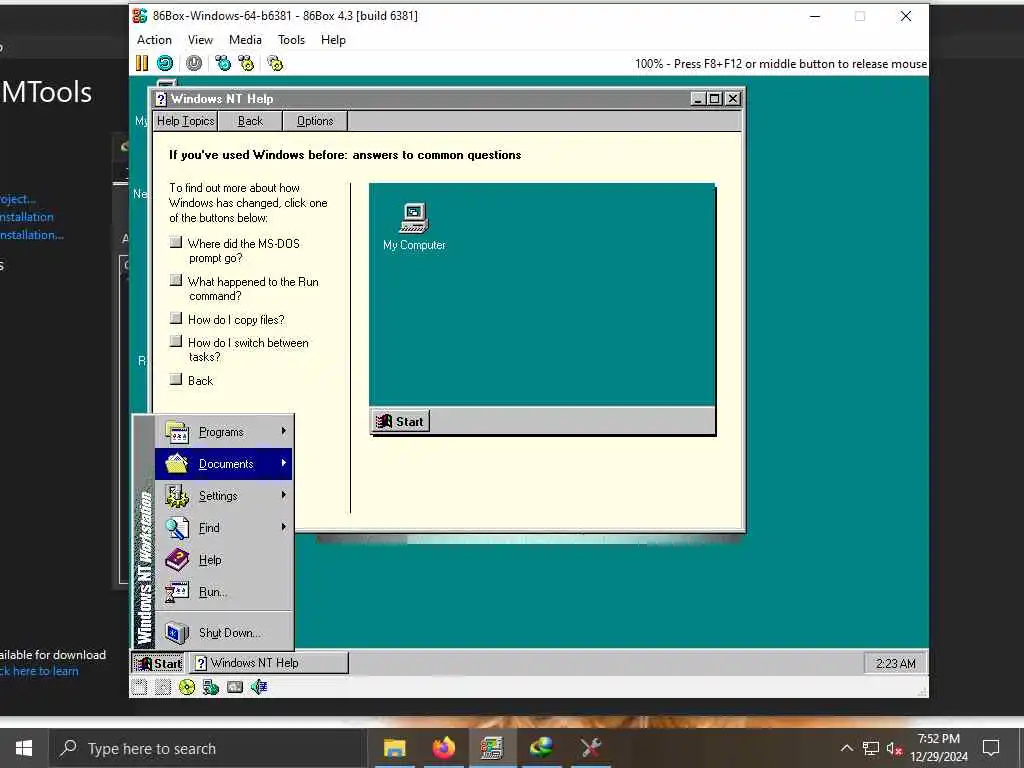Click the Back button in help toolbar
Screen dimensions: 1024x768
[x=250, y=121]
